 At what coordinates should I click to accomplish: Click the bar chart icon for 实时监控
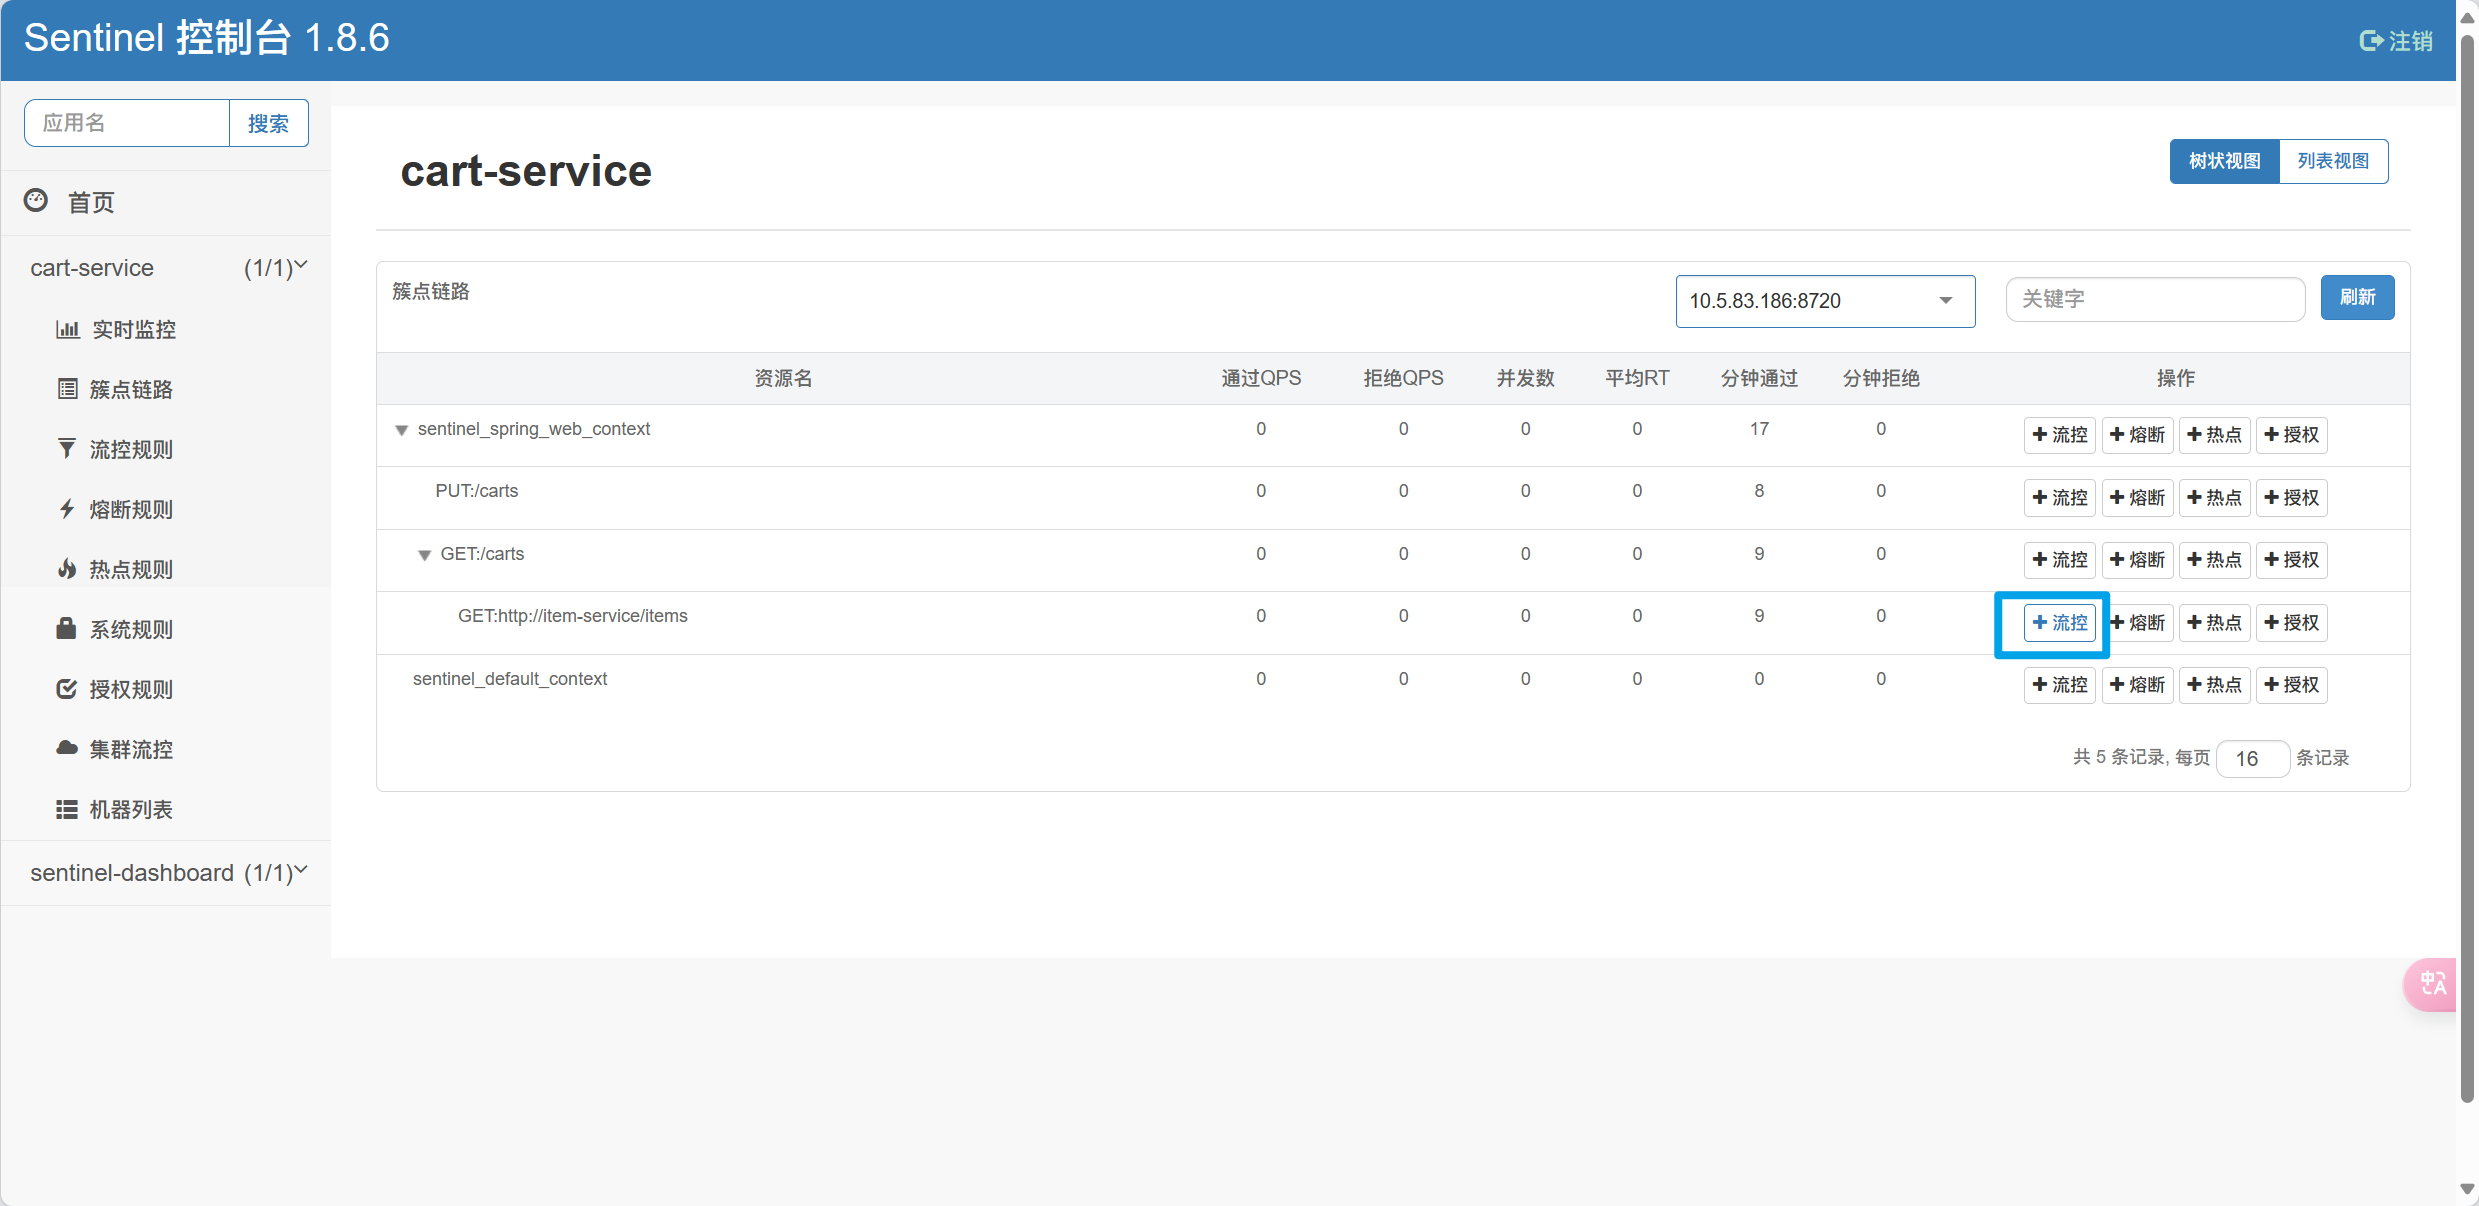67,329
